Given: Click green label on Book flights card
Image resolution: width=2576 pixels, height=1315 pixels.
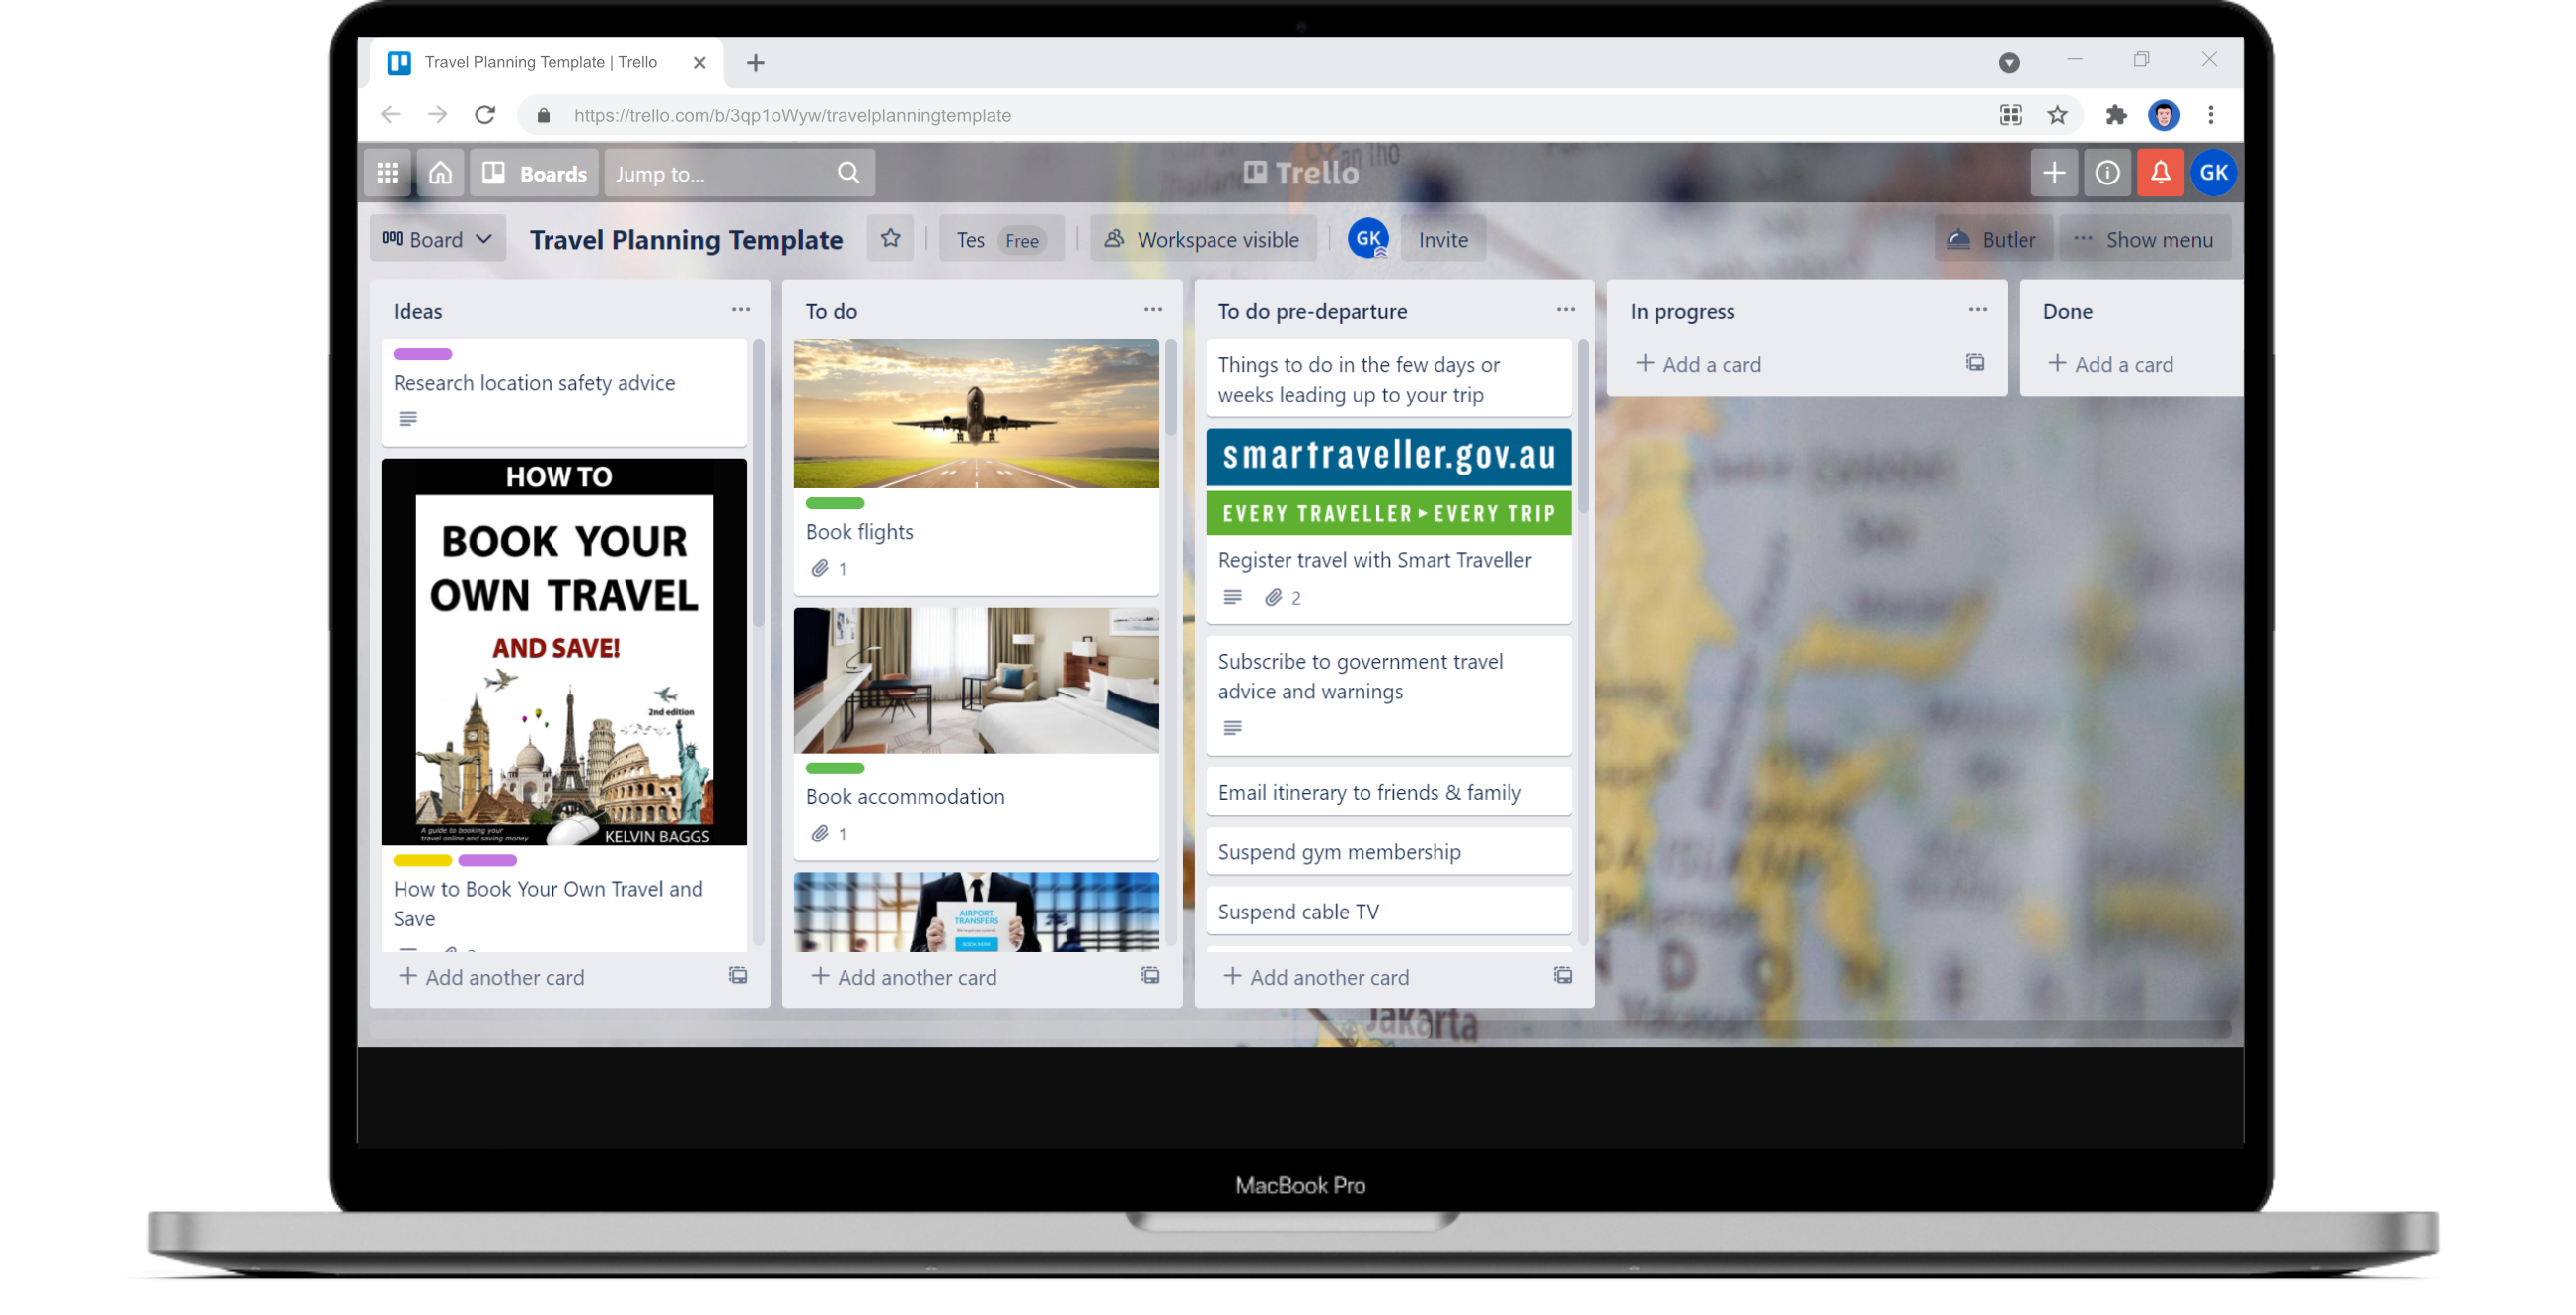Looking at the screenshot, I should click(835, 503).
